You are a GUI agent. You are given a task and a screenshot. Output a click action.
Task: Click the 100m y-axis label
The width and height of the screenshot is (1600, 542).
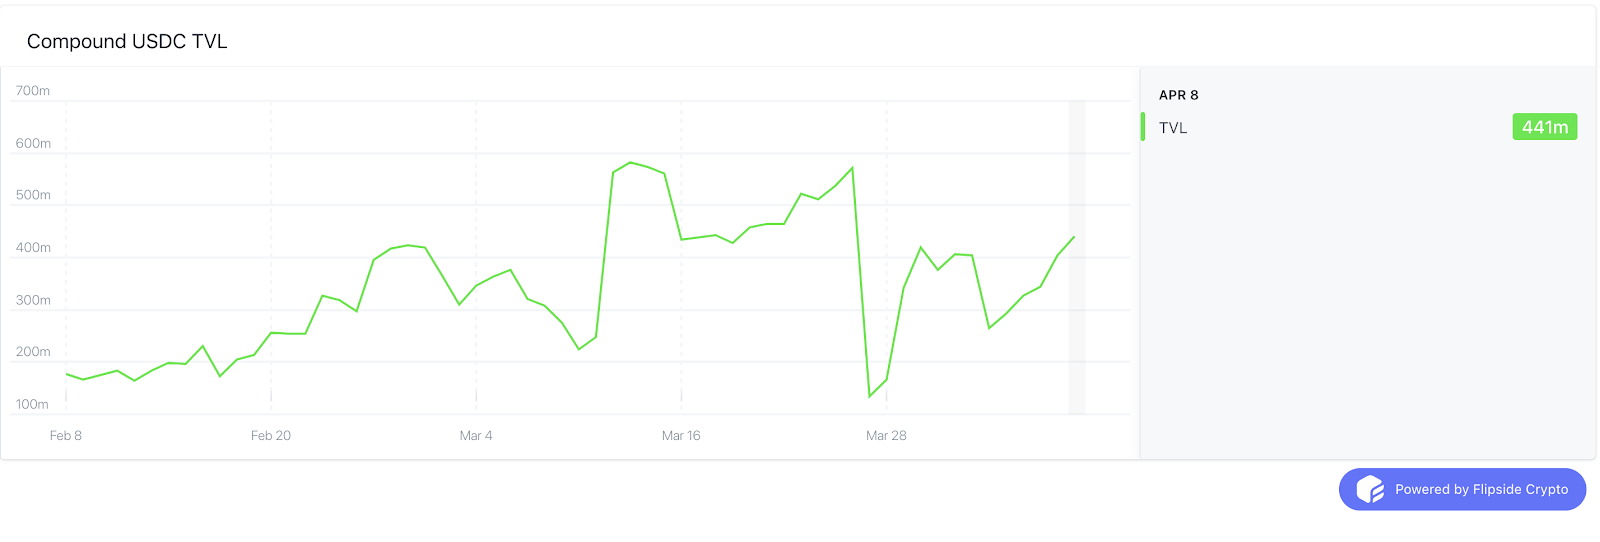pyautogui.click(x=32, y=404)
